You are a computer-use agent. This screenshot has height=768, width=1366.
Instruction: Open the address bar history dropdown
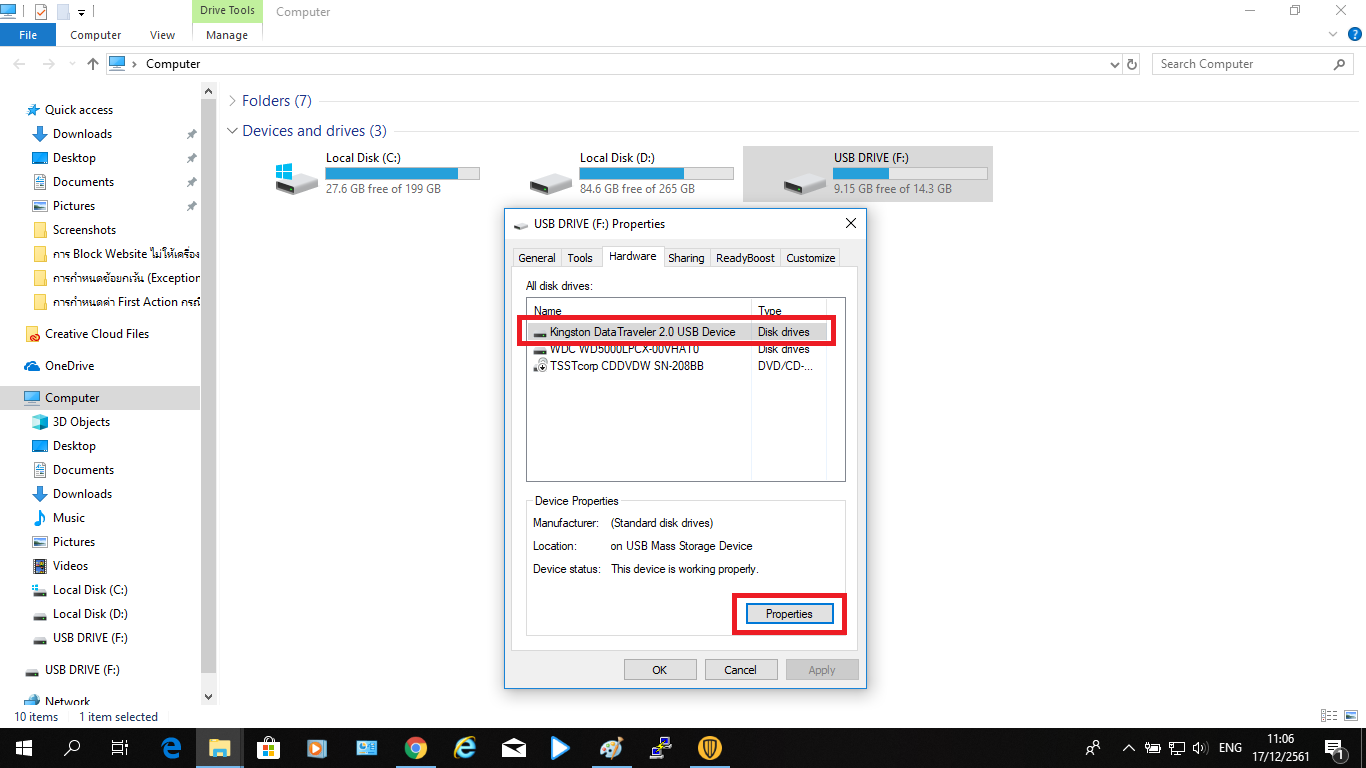pos(1115,64)
